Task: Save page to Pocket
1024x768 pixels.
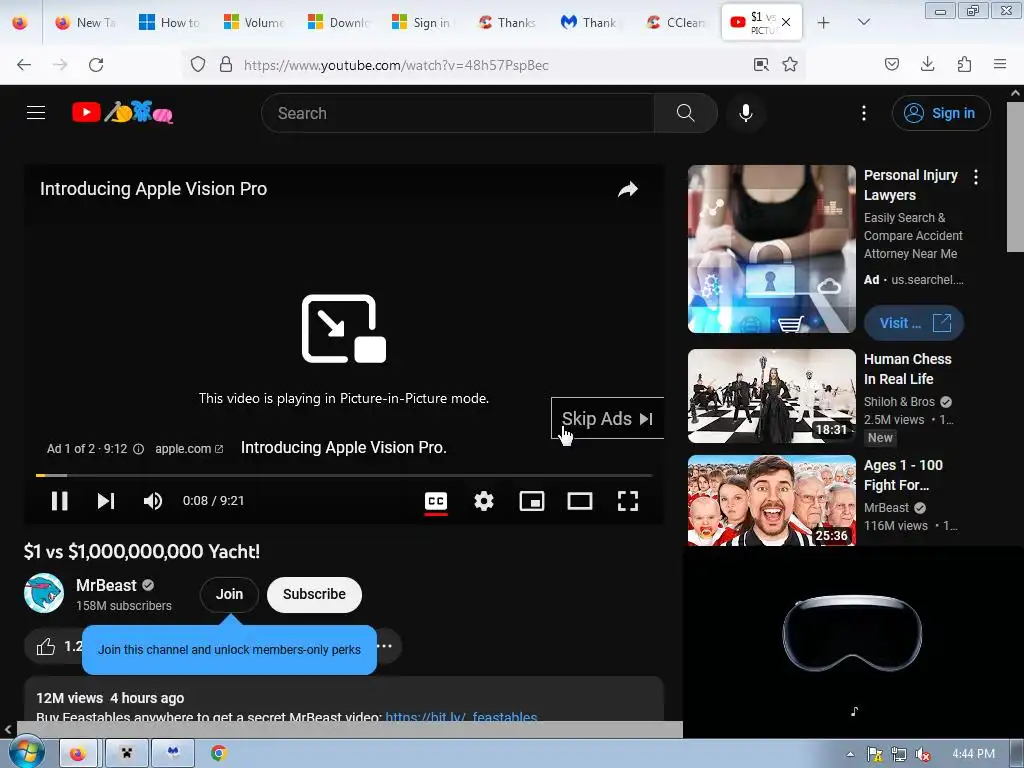Action: tap(891, 65)
